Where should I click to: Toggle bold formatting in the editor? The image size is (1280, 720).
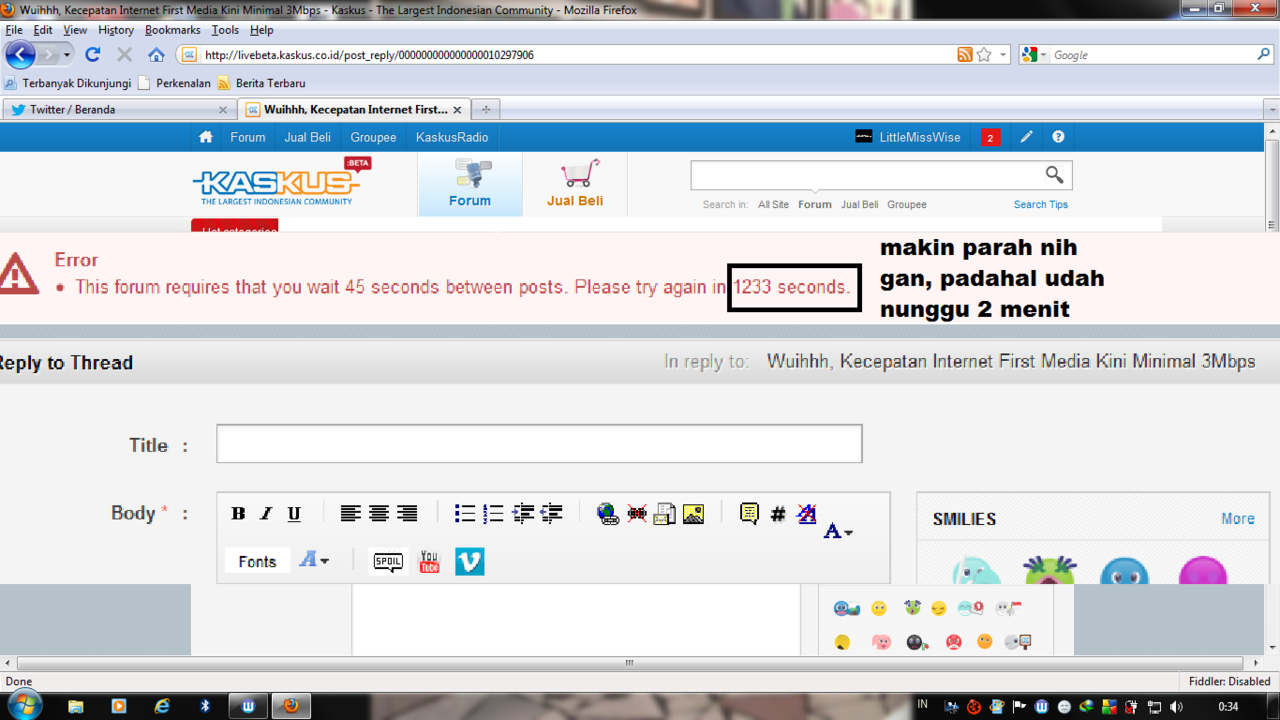point(238,513)
